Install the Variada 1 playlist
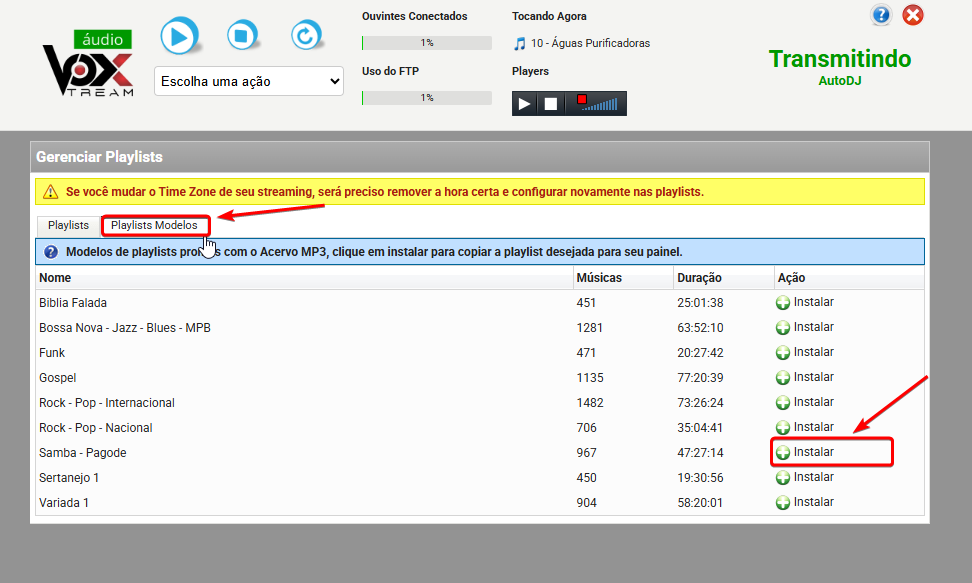The height and width of the screenshot is (583, 972). [805, 503]
